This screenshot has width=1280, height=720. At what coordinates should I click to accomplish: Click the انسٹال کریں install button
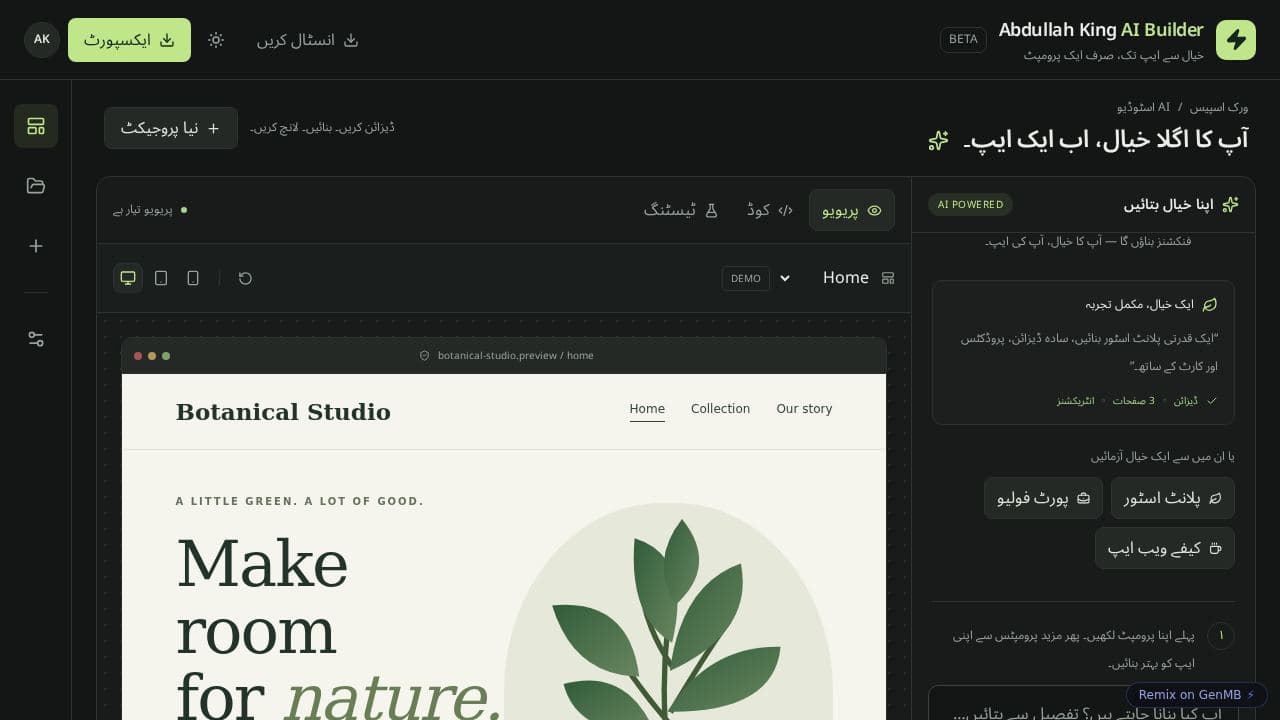(308, 40)
